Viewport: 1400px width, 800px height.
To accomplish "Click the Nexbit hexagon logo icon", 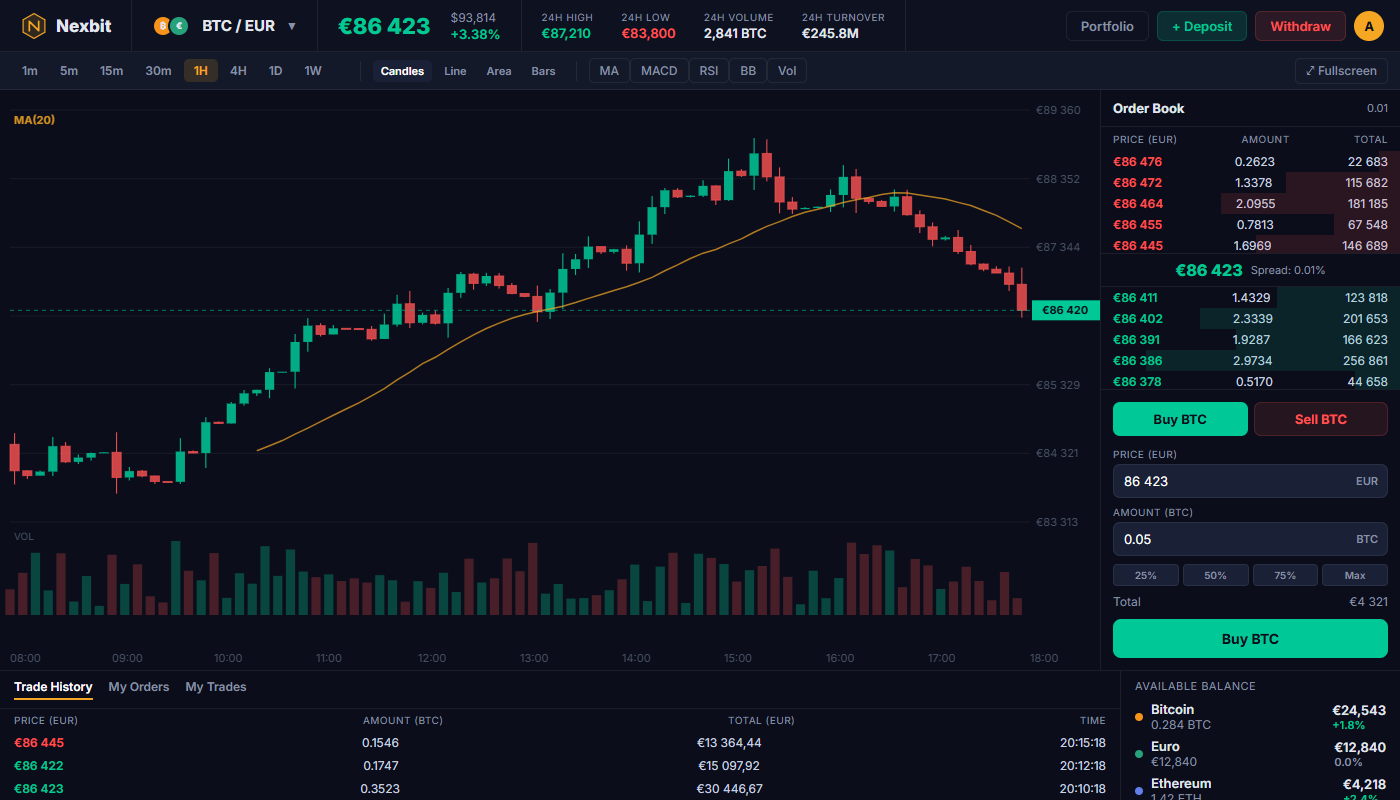I will (x=34, y=26).
